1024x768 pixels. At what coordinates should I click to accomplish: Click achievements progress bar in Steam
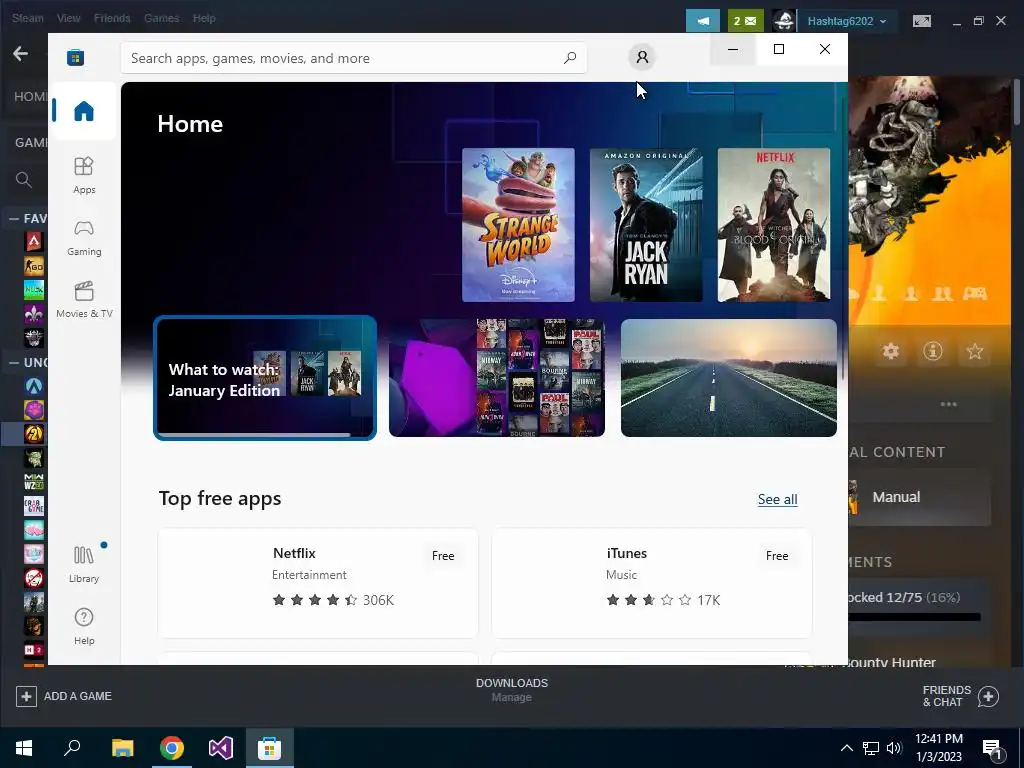[915, 616]
